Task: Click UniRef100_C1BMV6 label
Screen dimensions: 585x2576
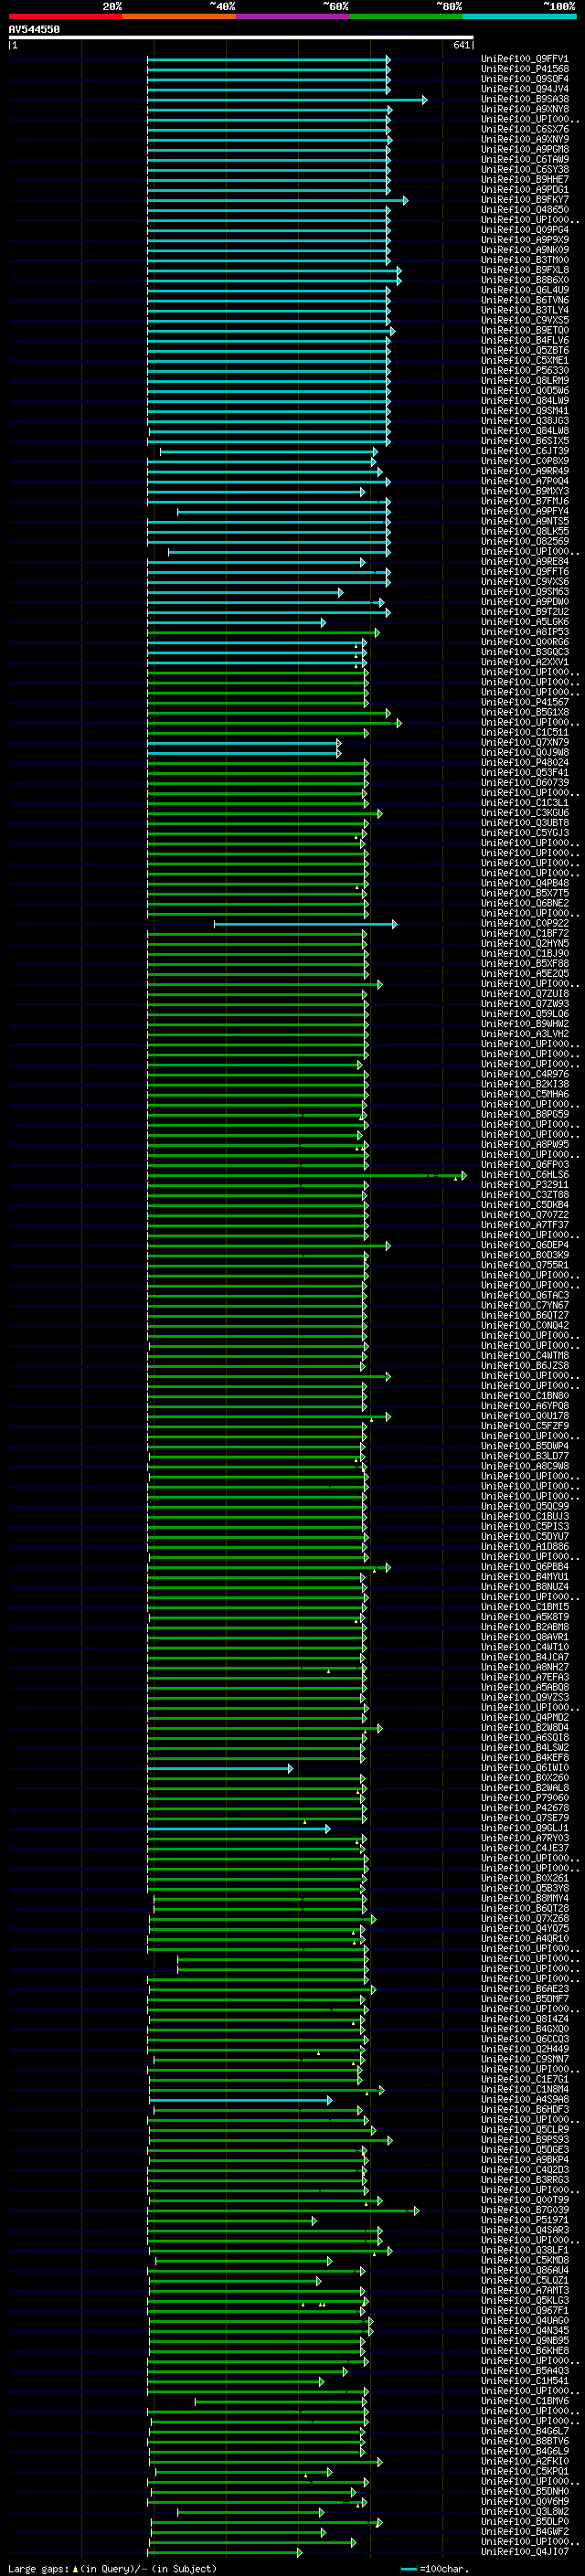Action: tap(525, 2401)
